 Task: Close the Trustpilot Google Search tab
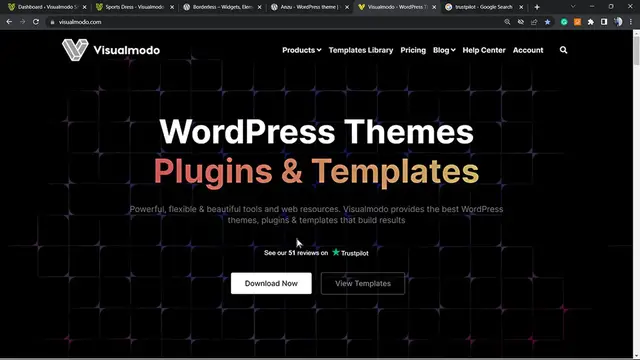(521, 7)
